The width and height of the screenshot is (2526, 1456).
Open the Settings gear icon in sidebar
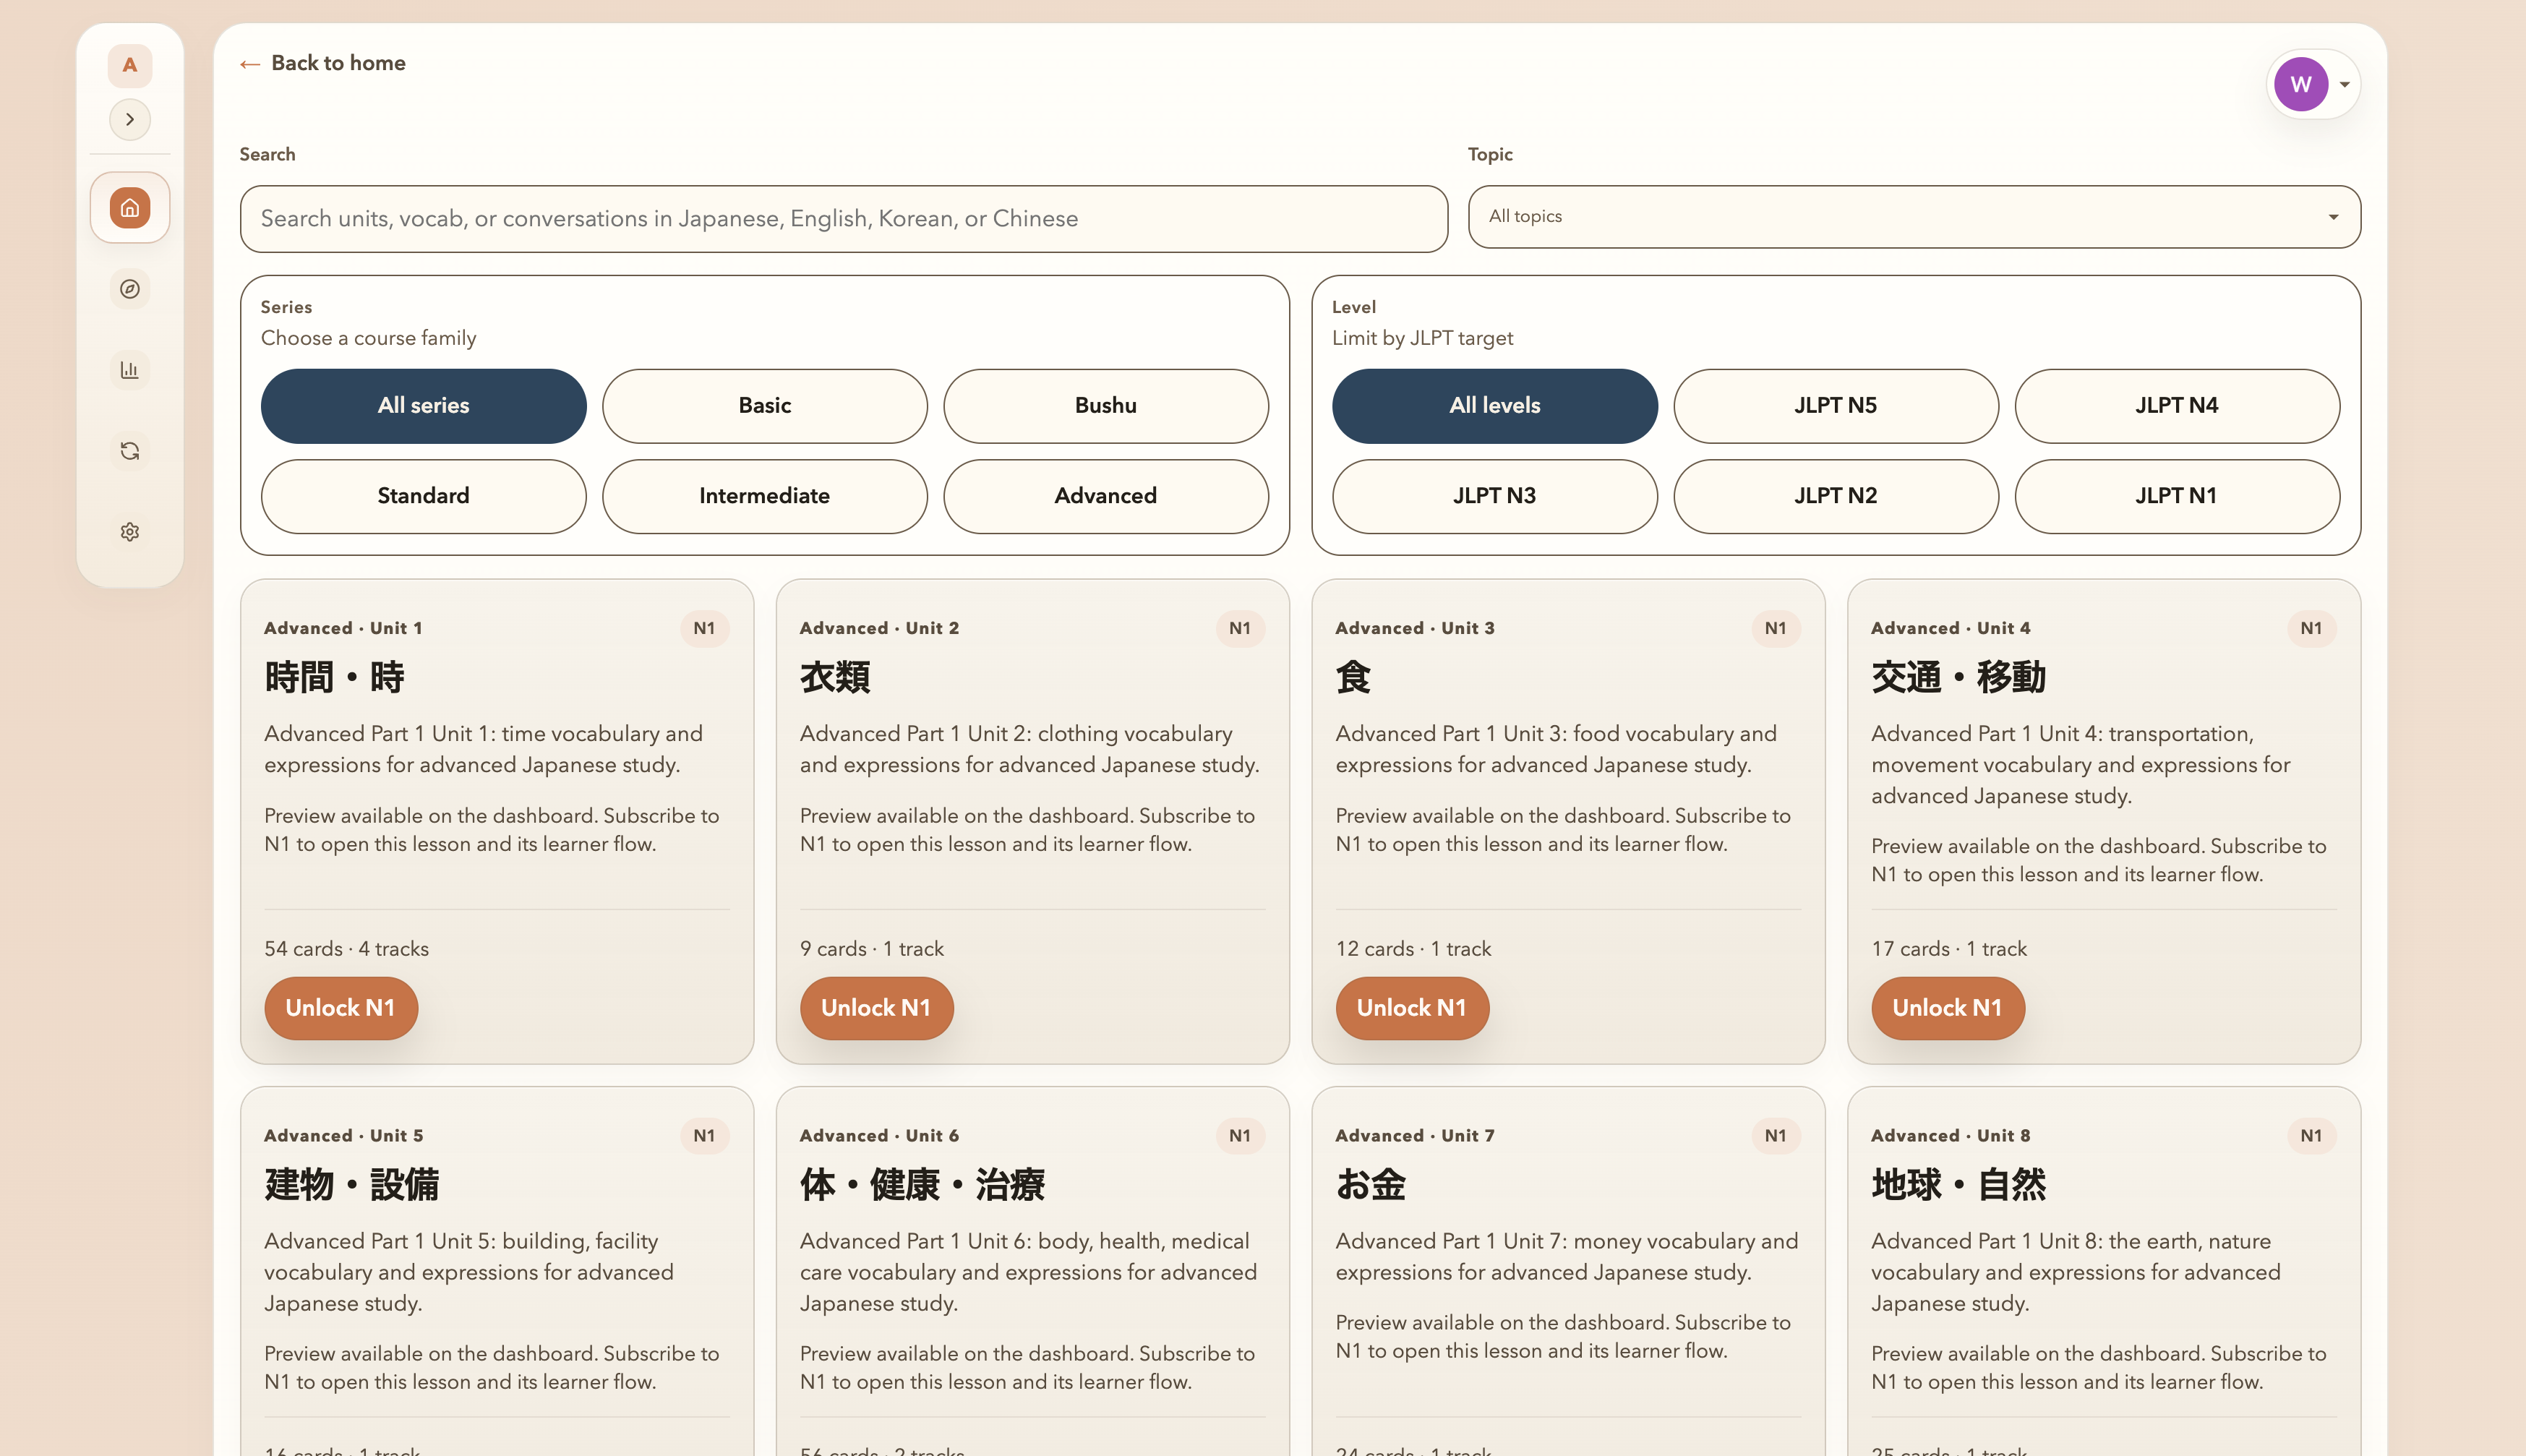pyautogui.click(x=130, y=532)
